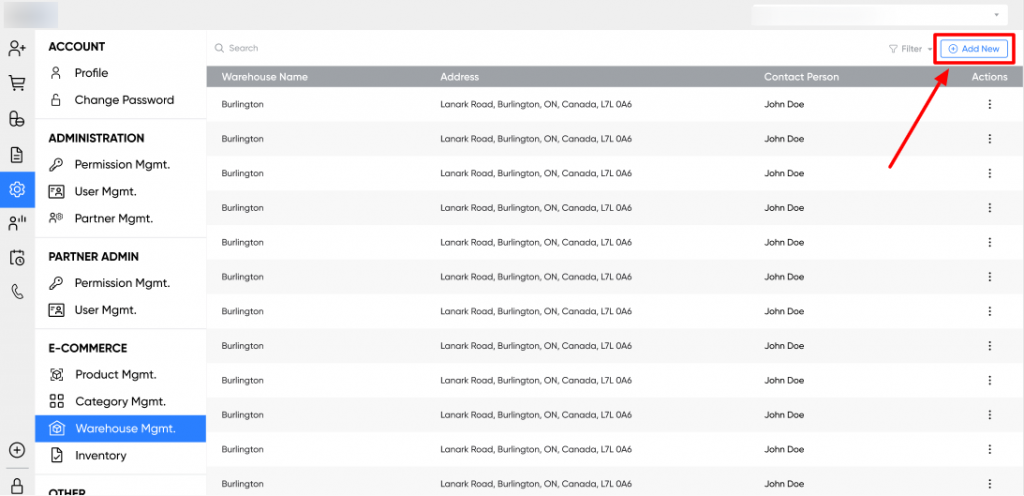Click the Warehouse Name column header

coord(264,77)
